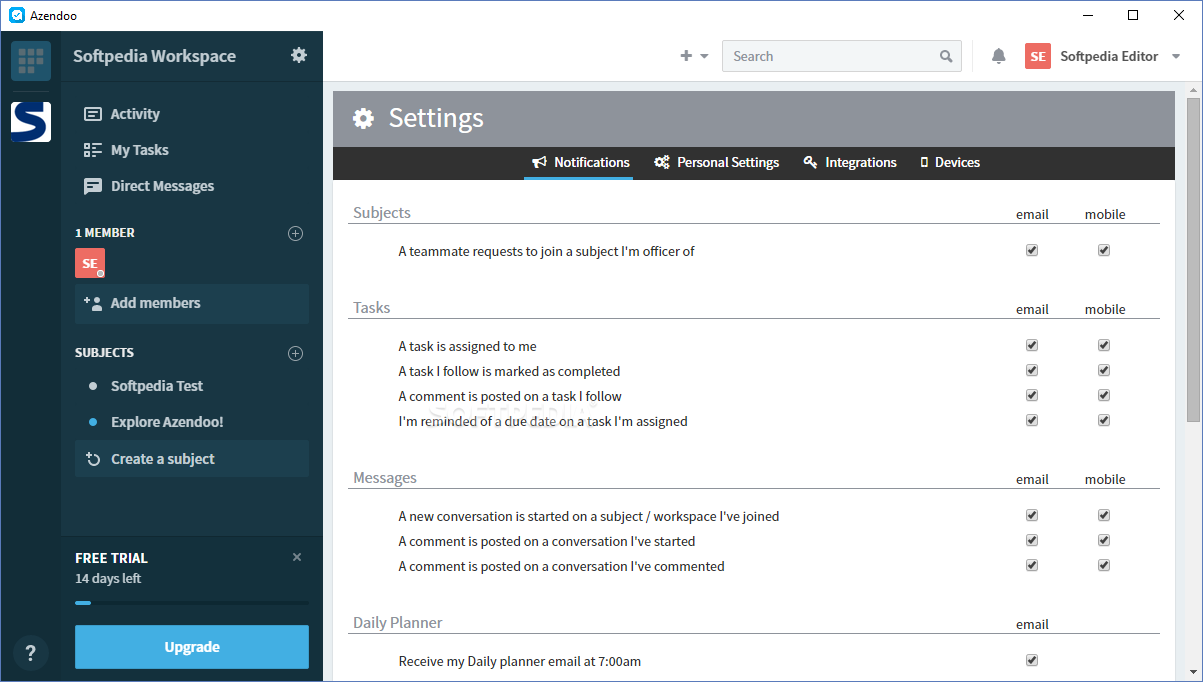Open the Activity page
1203x682 pixels.
(135, 114)
